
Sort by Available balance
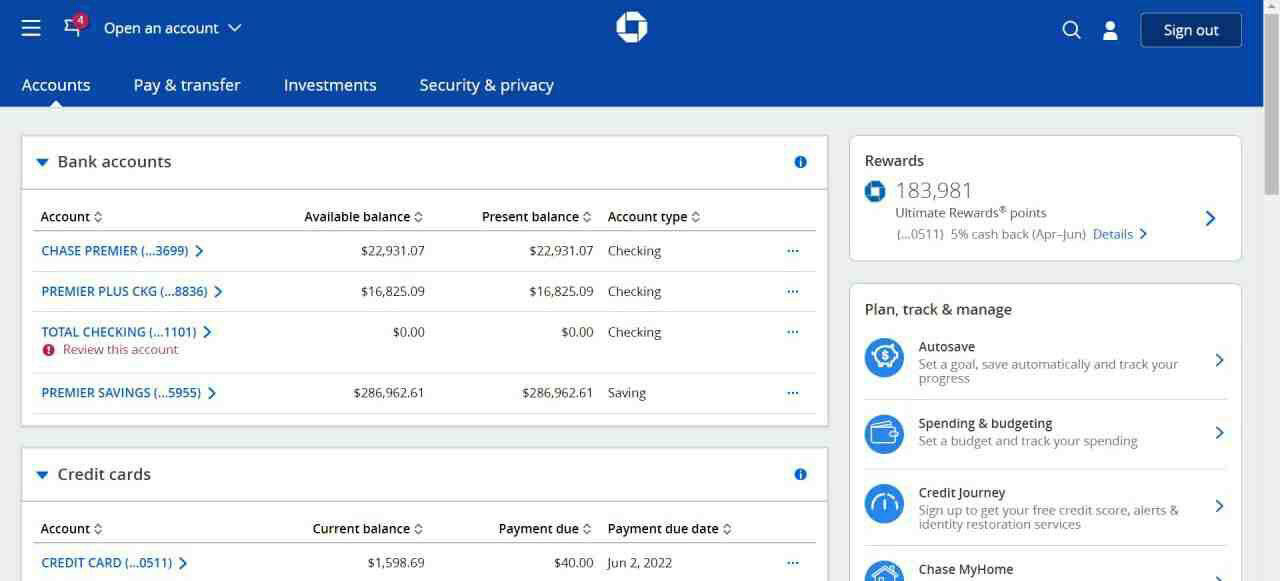coord(363,217)
